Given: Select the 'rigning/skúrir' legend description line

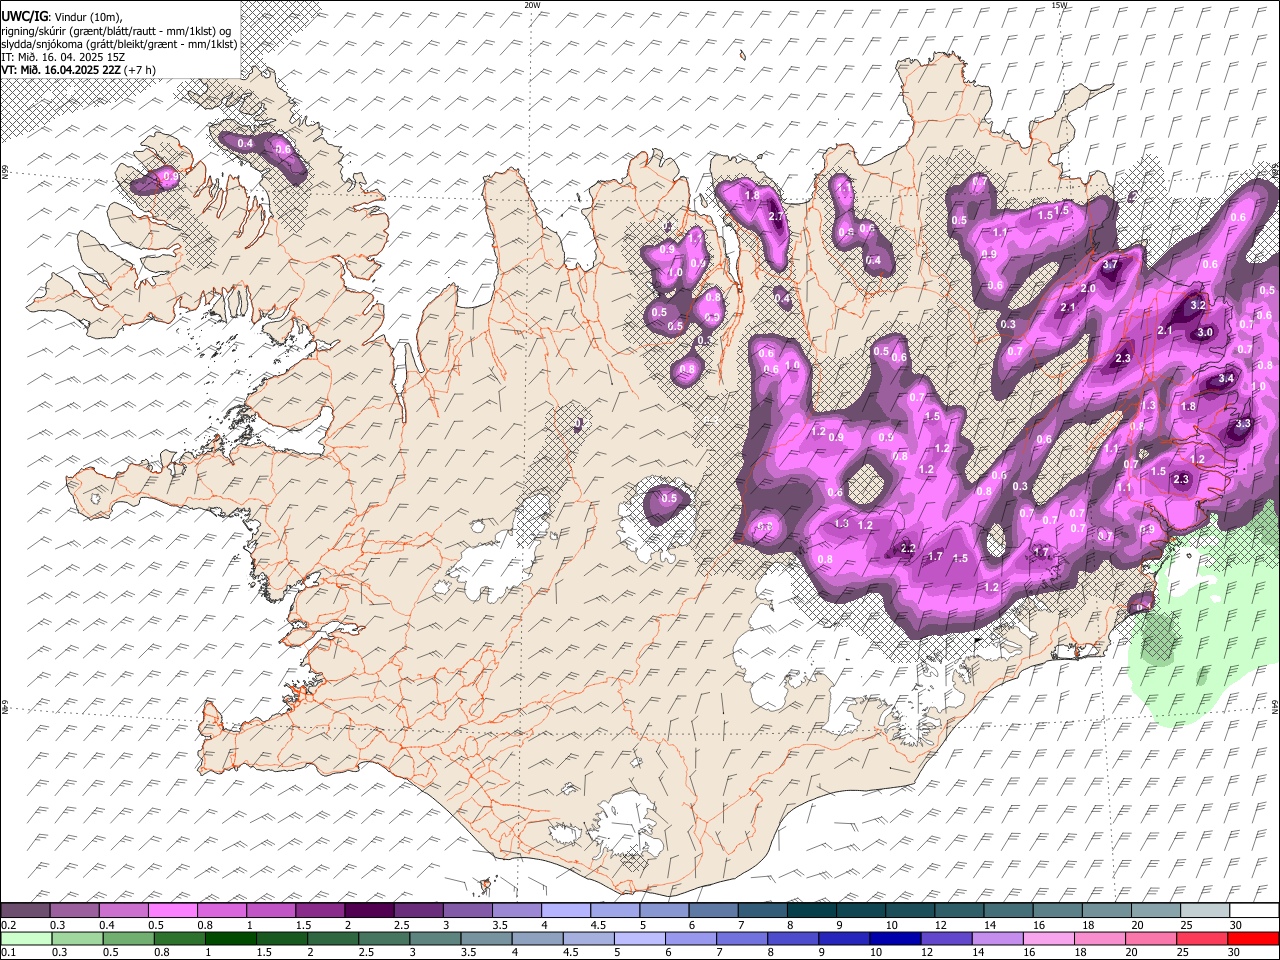Looking at the screenshot, I should 115,30.
